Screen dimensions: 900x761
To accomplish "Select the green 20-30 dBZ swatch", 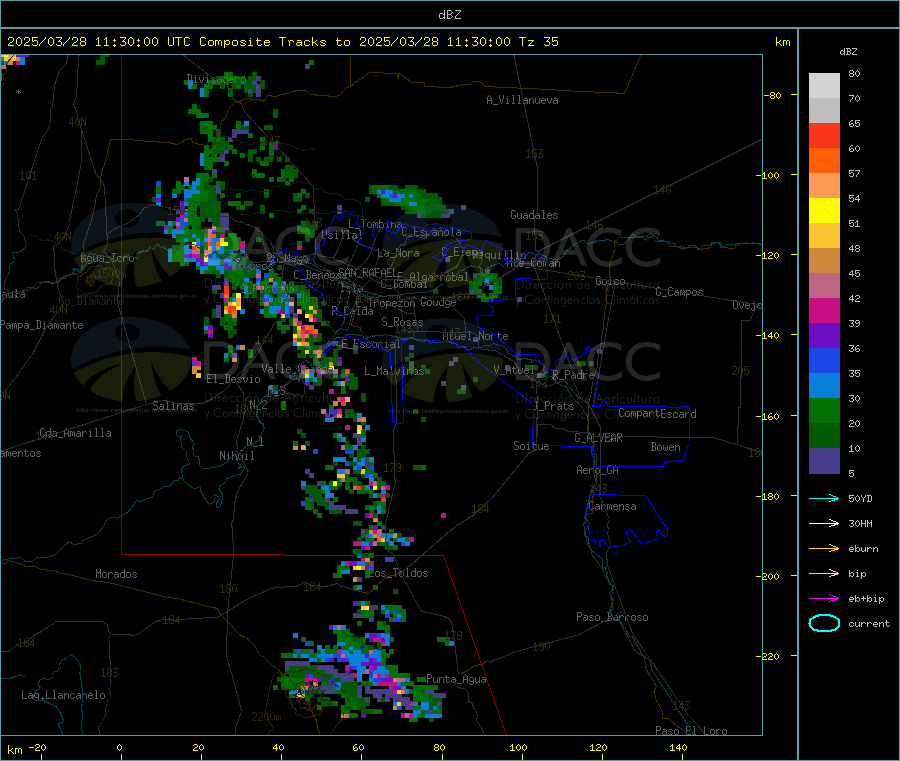I will (824, 410).
